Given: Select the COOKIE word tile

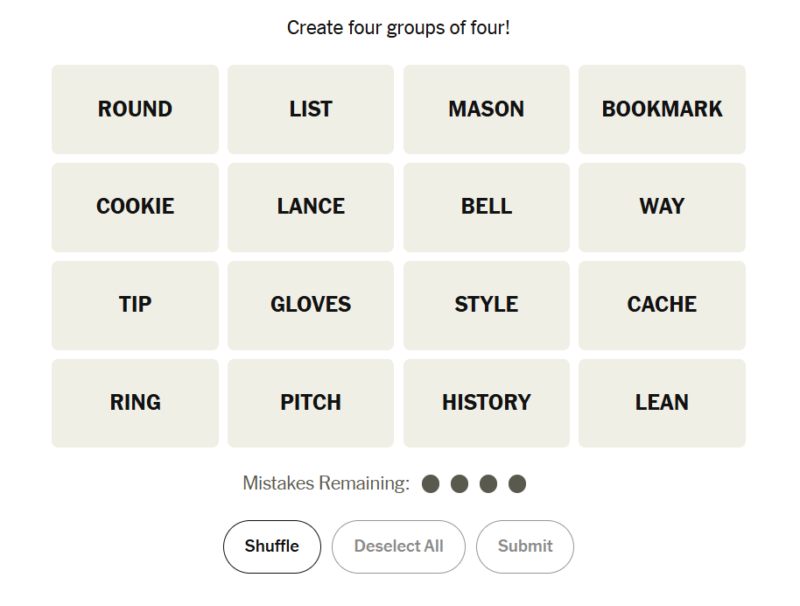Looking at the screenshot, I should (x=135, y=207).
